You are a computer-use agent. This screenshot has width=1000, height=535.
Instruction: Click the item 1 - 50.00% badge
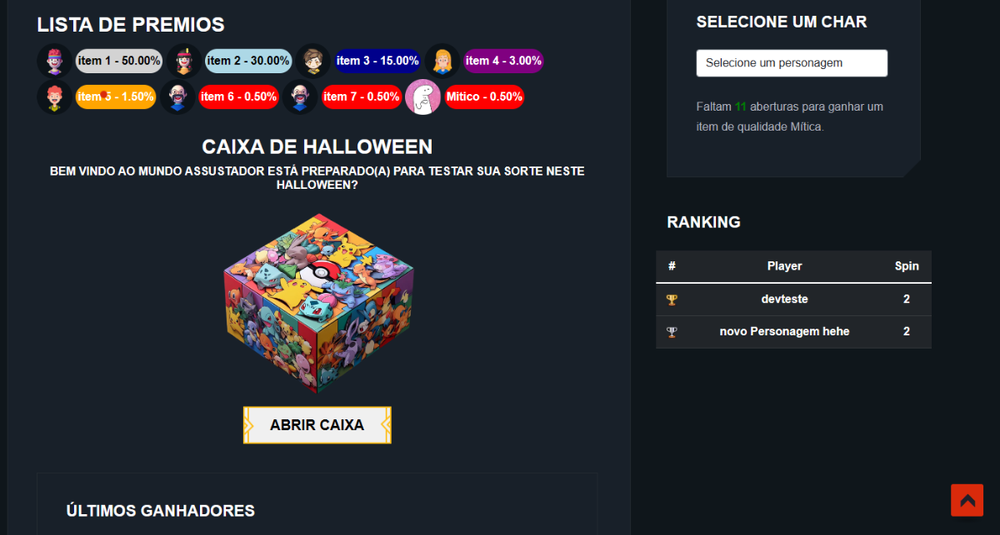(119, 61)
